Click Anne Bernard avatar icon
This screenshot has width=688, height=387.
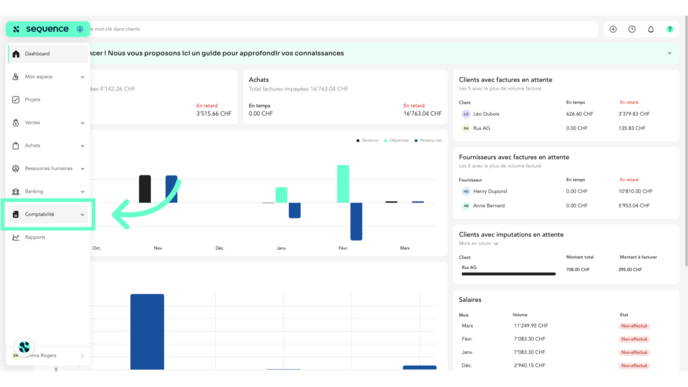point(466,206)
